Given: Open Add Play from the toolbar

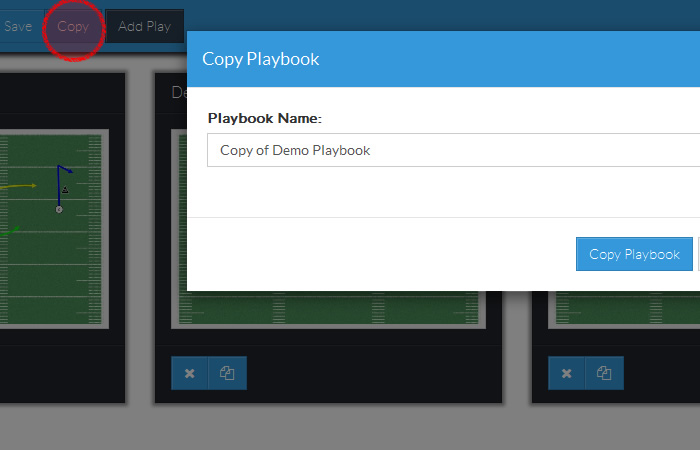Looking at the screenshot, I should pyautogui.click(x=144, y=26).
